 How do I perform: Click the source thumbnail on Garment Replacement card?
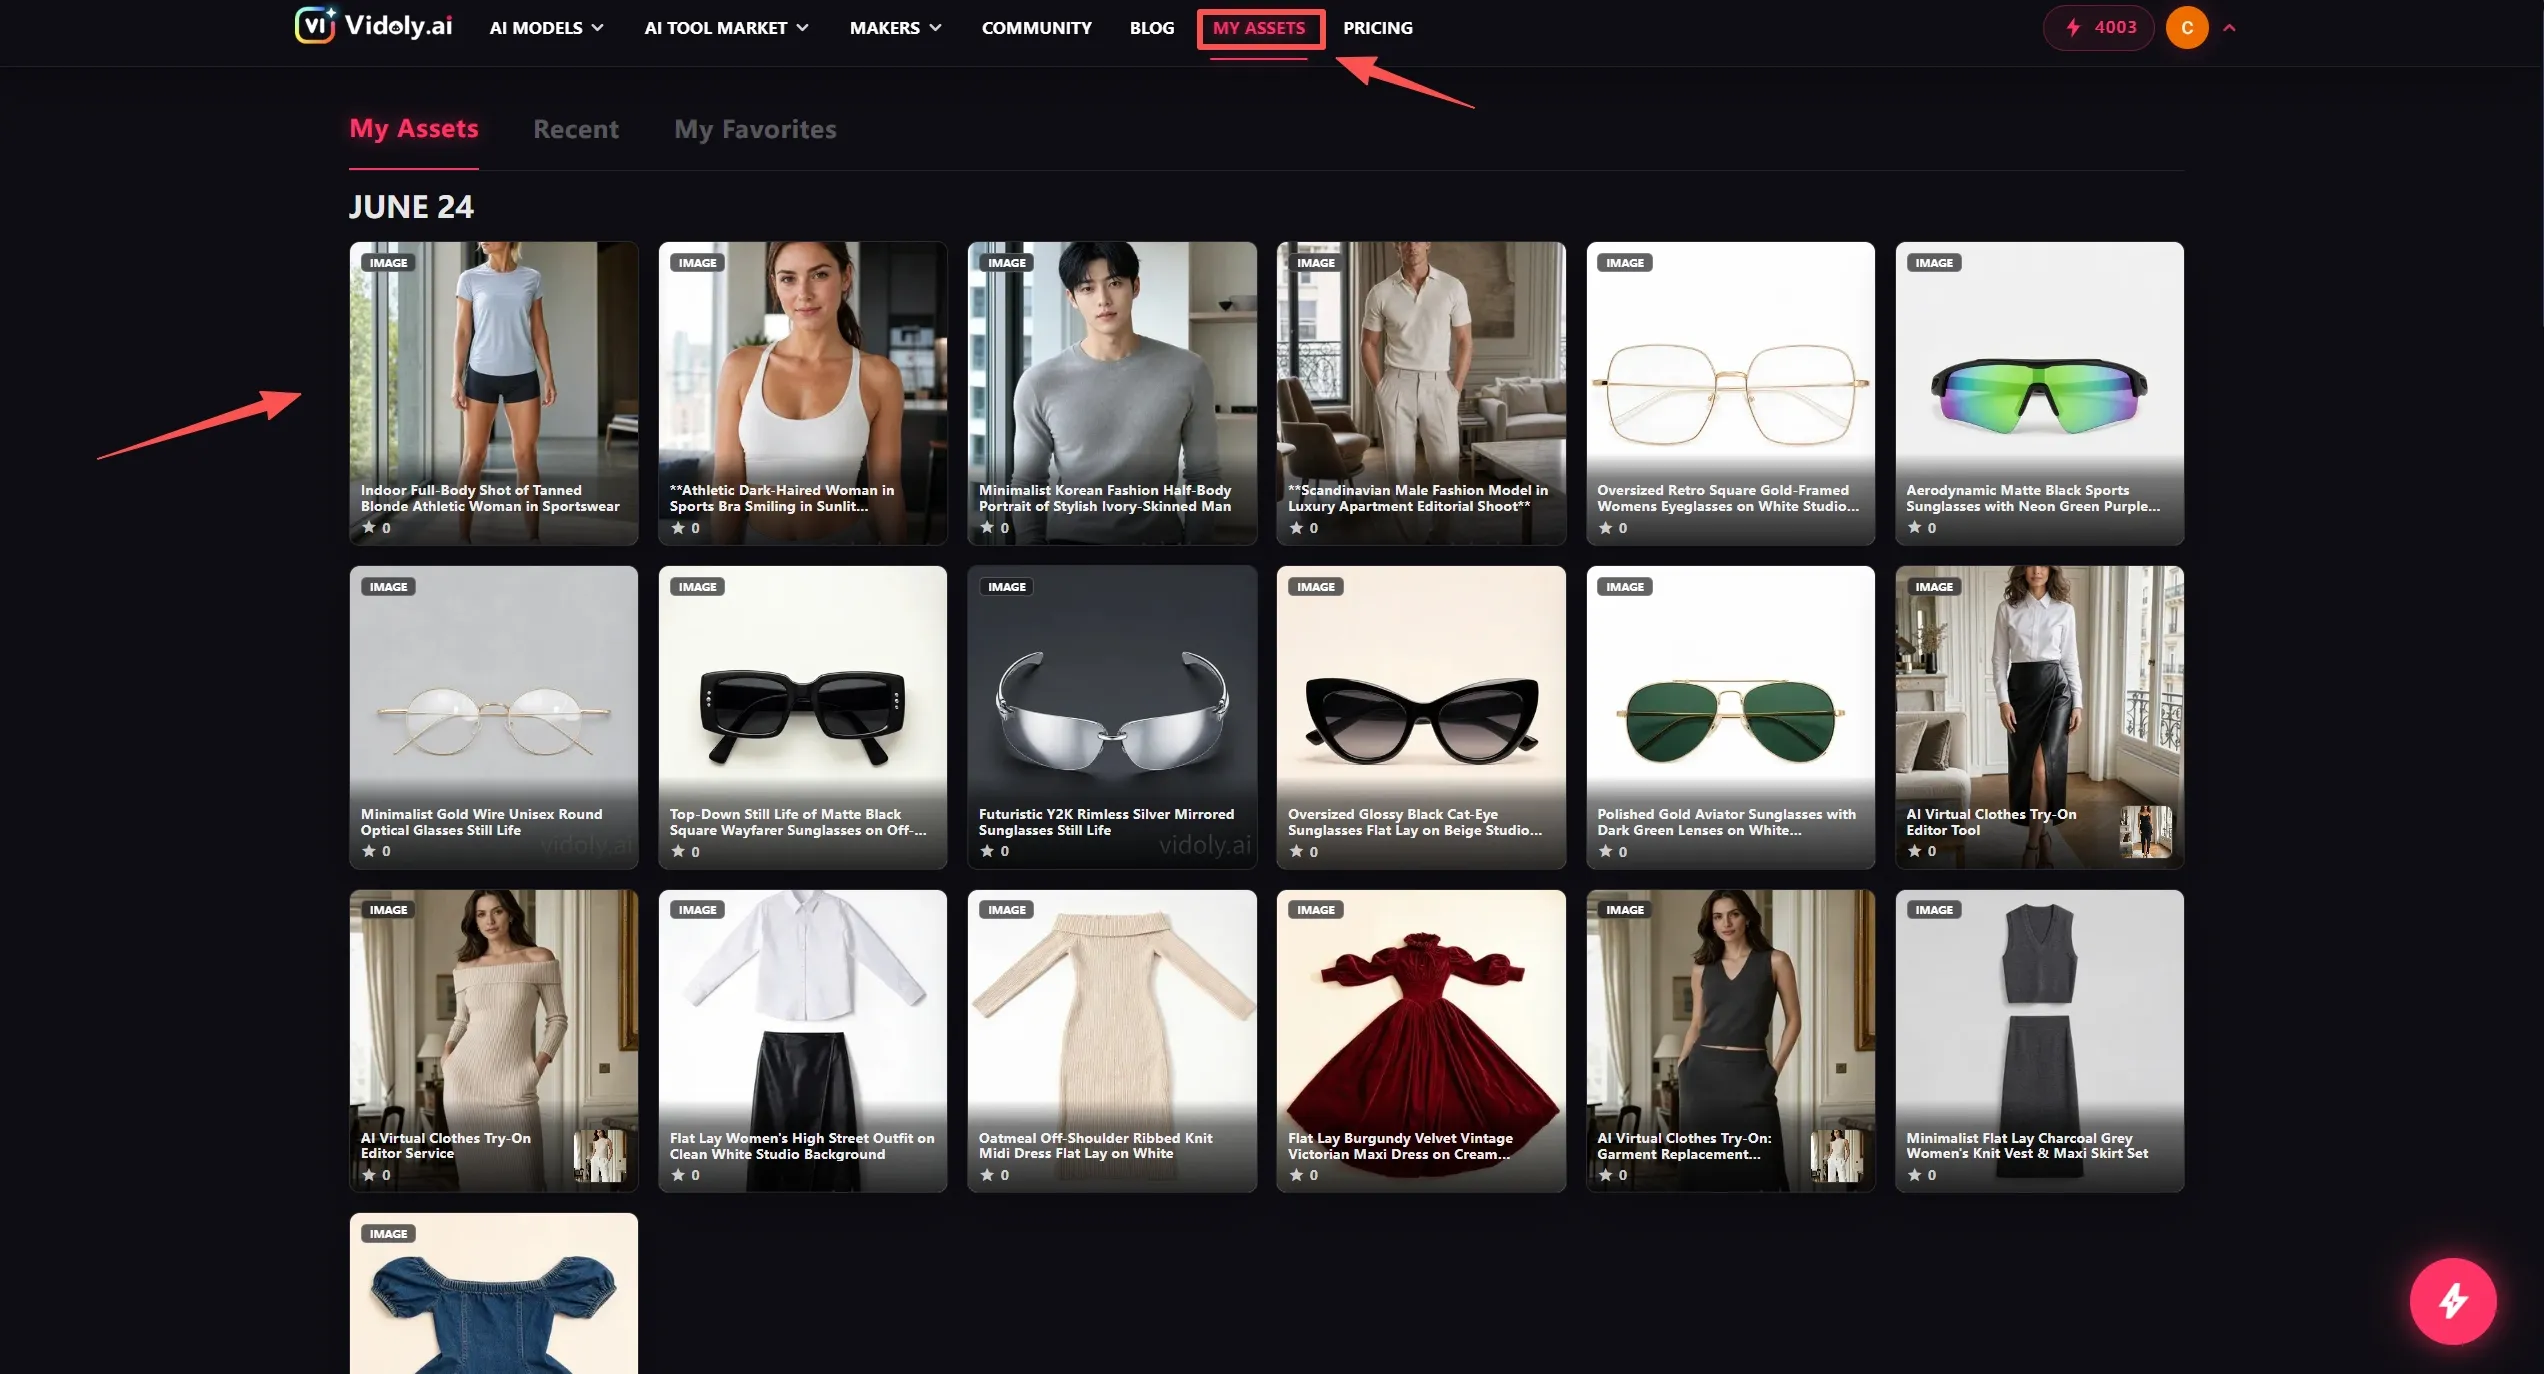pyautogui.click(x=1837, y=1156)
